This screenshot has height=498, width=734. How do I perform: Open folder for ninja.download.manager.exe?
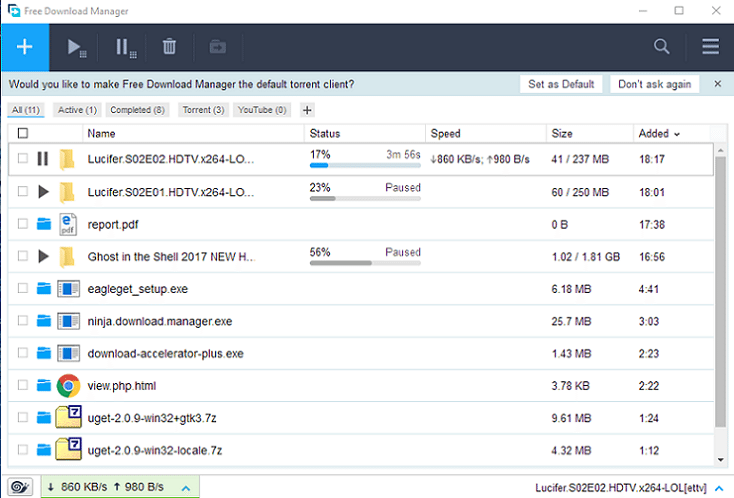pos(44,321)
